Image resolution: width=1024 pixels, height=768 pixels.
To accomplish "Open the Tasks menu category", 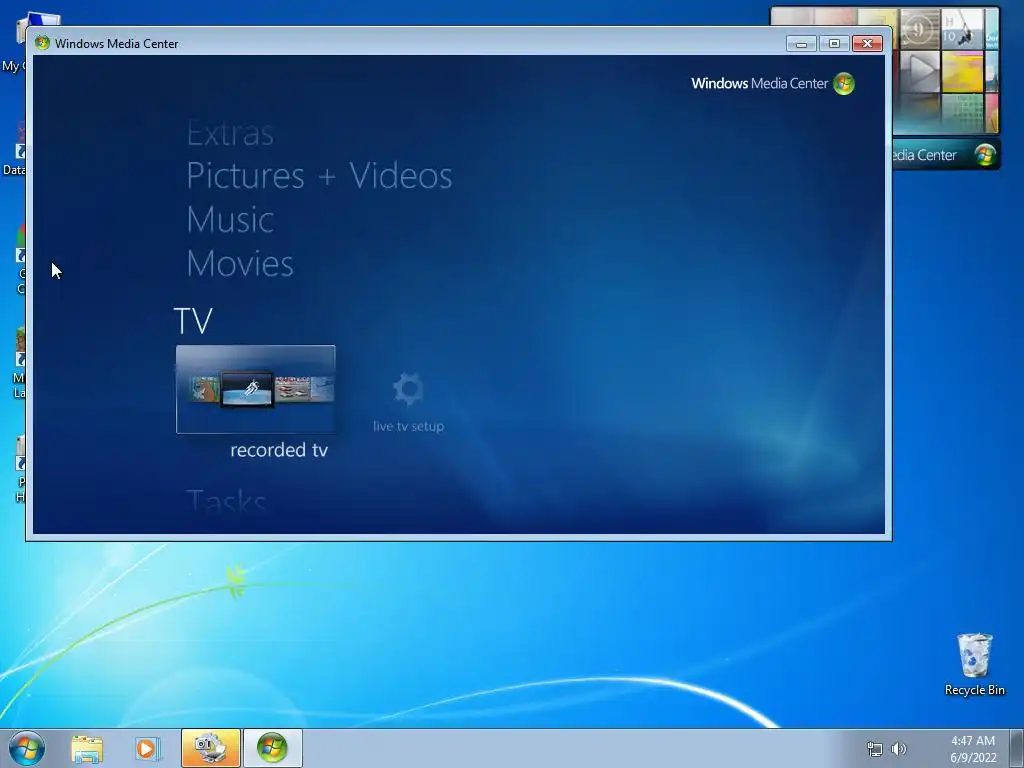I will click(x=226, y=502).
